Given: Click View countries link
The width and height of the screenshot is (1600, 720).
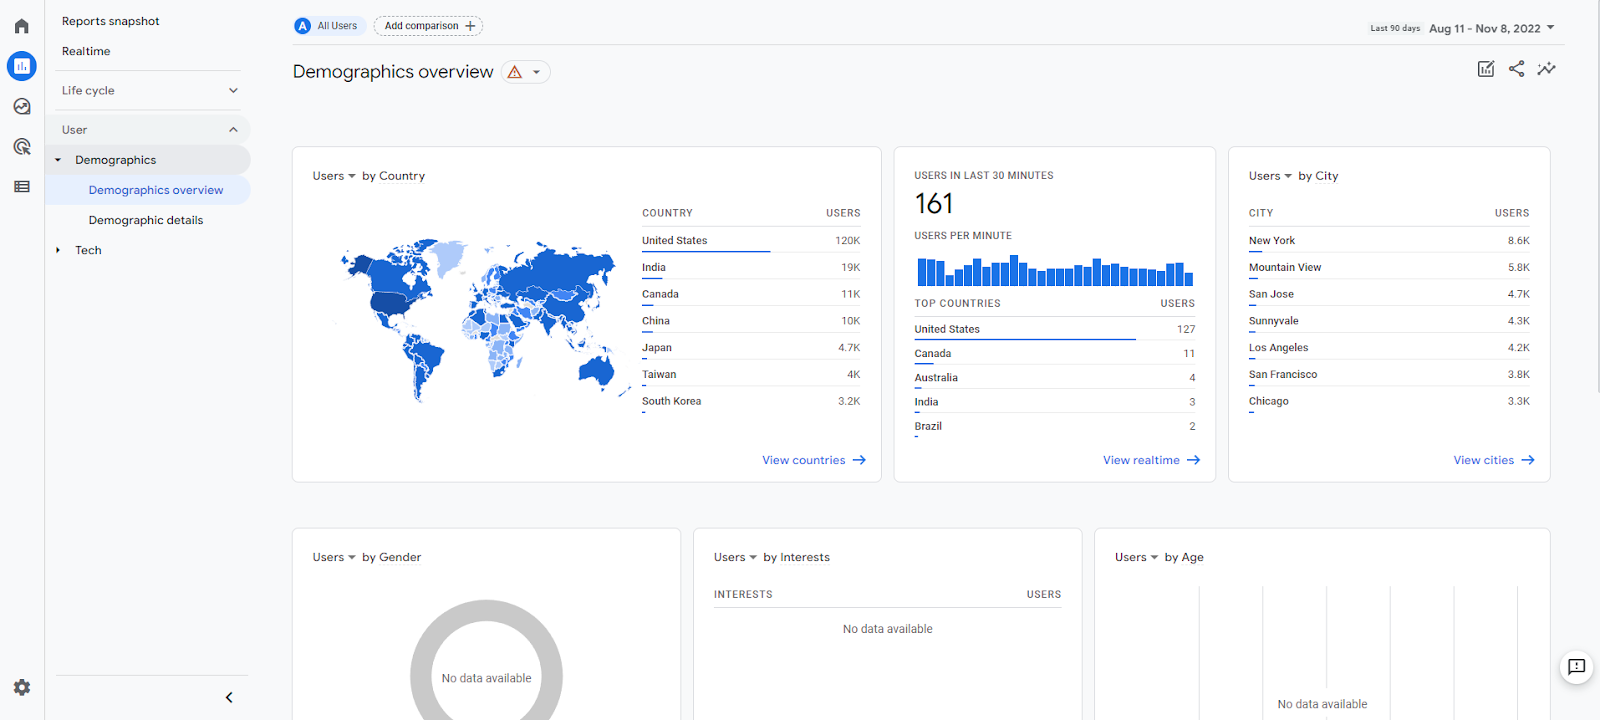Looking at the screenshot, I should tap(814, 460).
